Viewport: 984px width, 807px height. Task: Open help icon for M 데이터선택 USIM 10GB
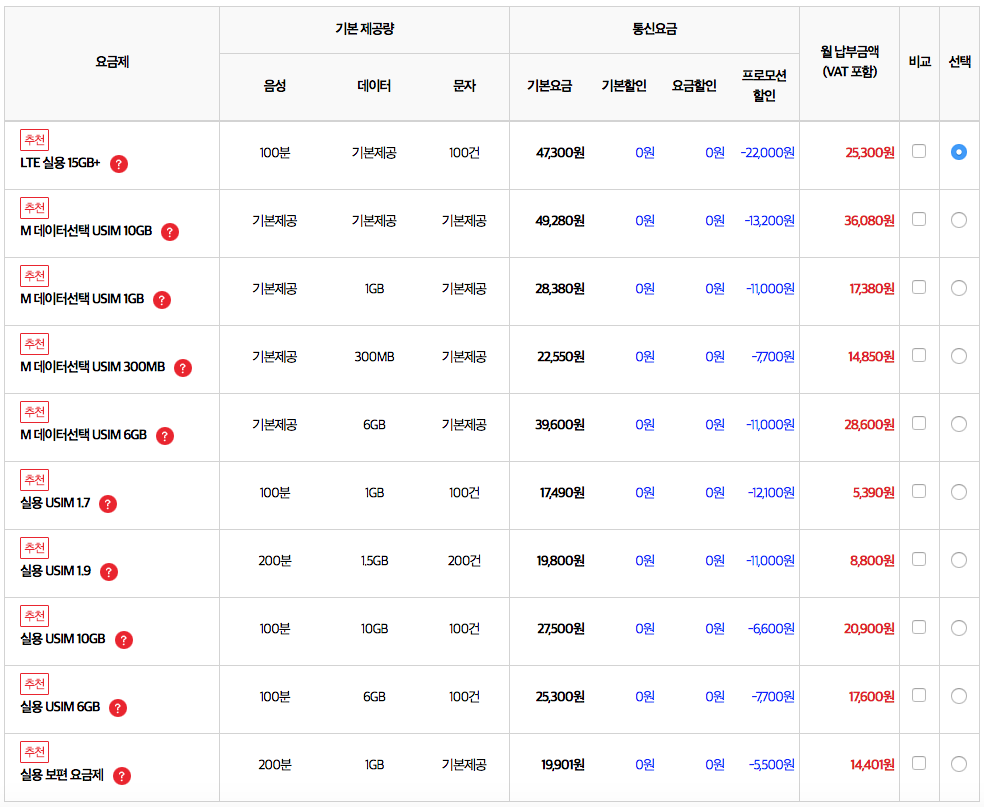click(169, 232)
